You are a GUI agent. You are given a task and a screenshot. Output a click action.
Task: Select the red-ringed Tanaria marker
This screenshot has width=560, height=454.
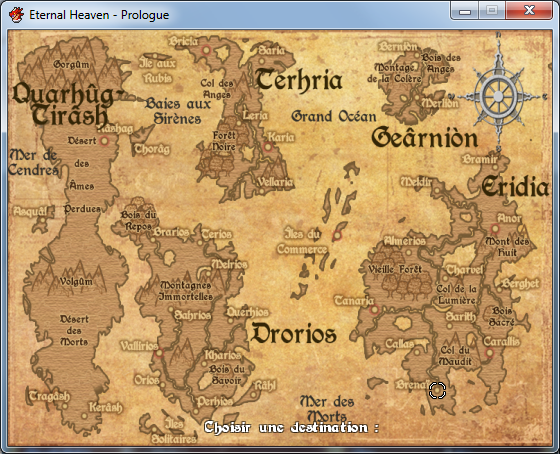pyautogui.click(x=374, y=309)
